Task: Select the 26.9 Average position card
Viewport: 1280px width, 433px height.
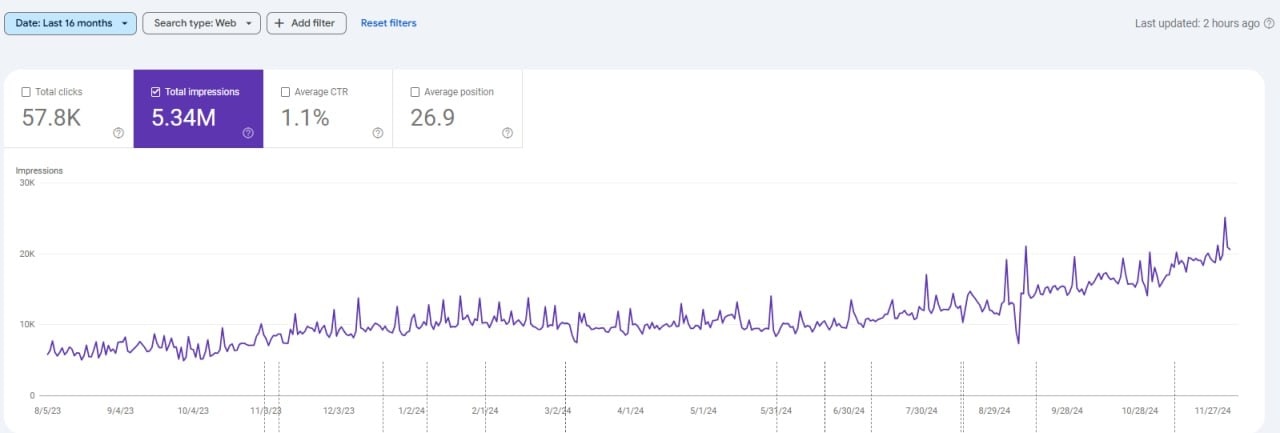Action: coord(457,109)
